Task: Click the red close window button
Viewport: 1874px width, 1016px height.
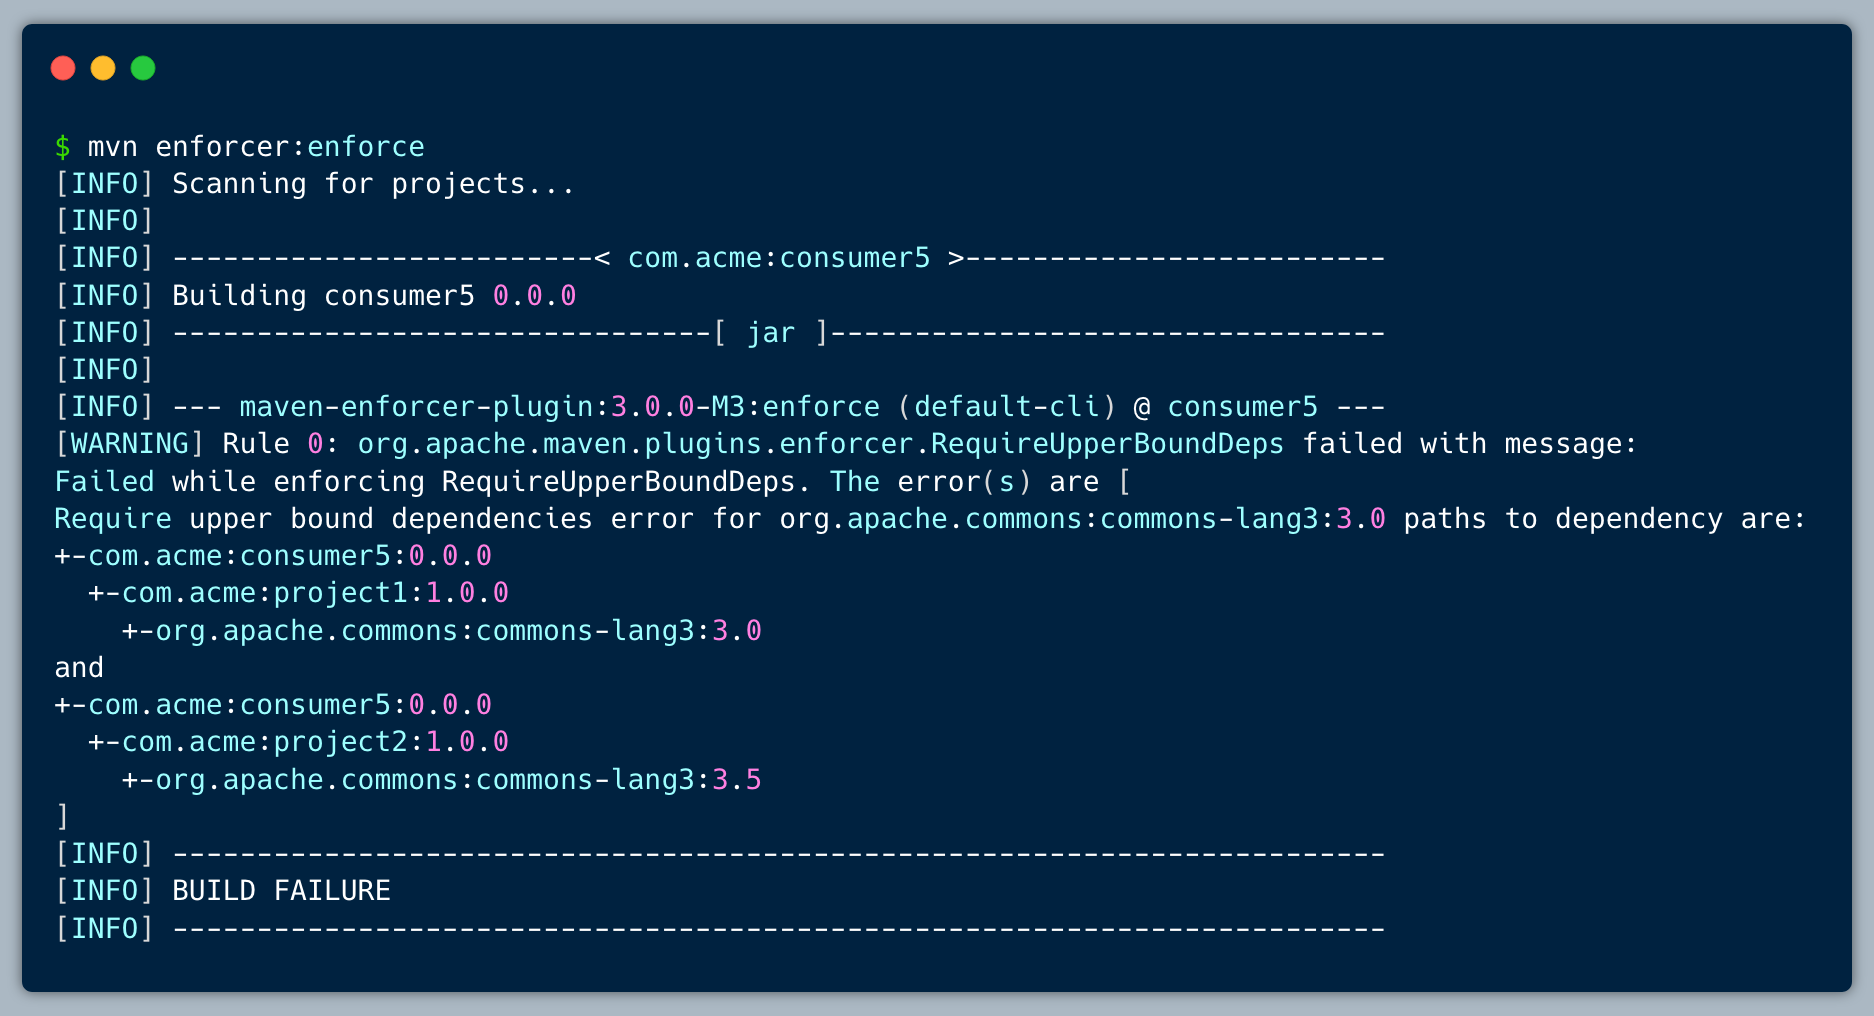Action: (63, 68)
